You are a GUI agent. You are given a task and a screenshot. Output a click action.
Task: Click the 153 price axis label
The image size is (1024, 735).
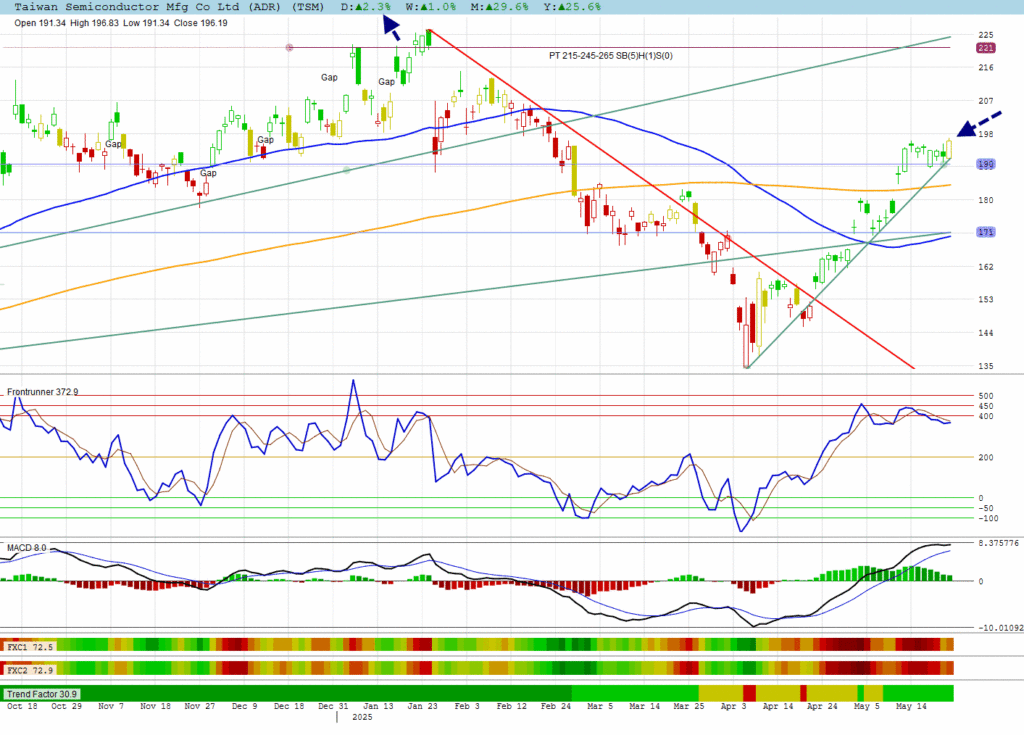pyautogui.click(x=985, y=299)
